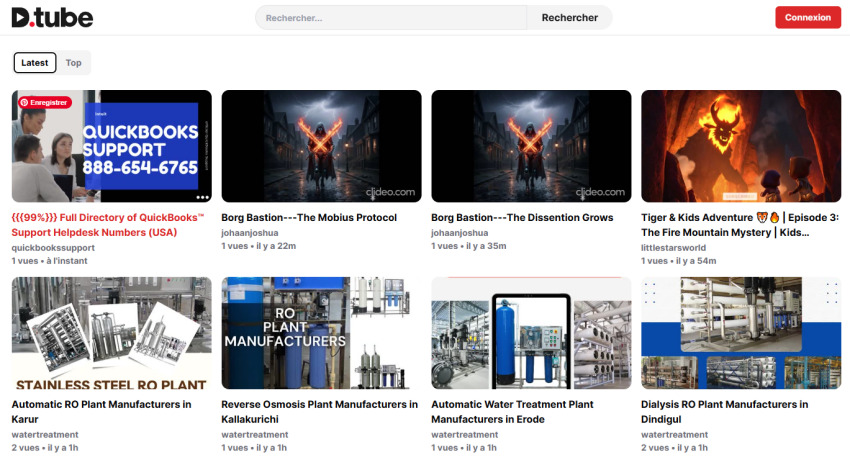The image size is (850, 460).
Task: Open Tiger & Kids Adventure thumbnail
Action: click(x=740, y=146)
